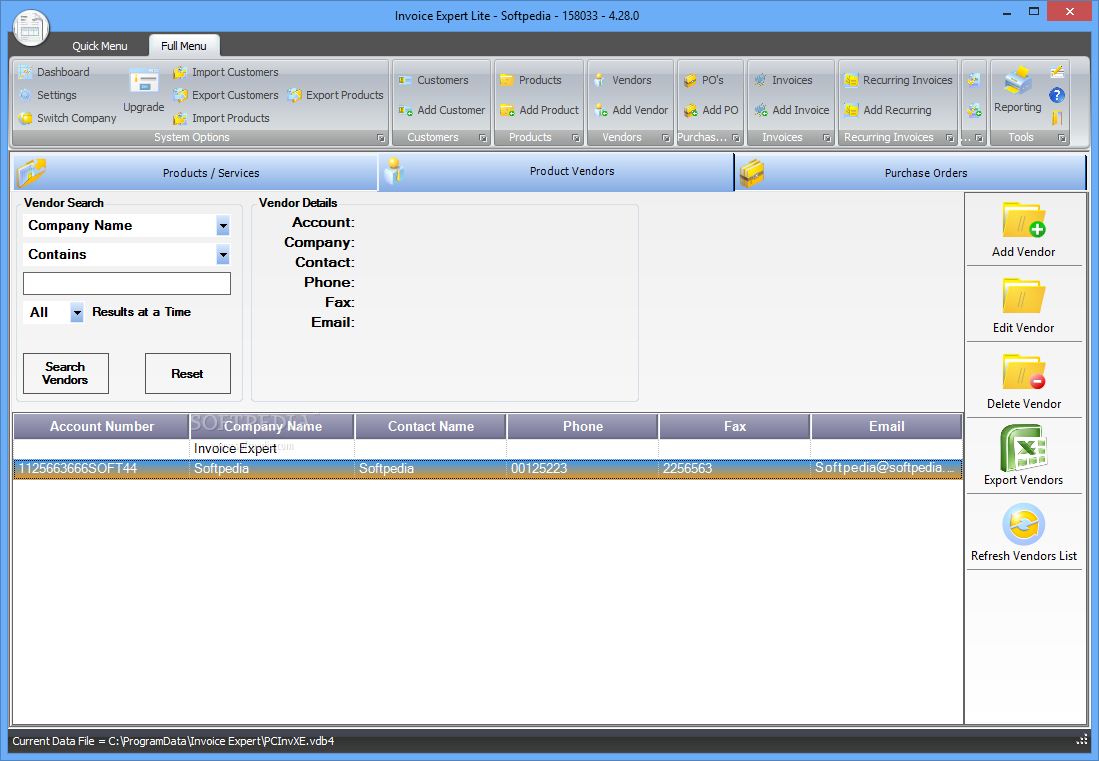Expand the Vendors group dialog launcher
This screenshot has width=1099, height=761.
(x=666, y=138)
